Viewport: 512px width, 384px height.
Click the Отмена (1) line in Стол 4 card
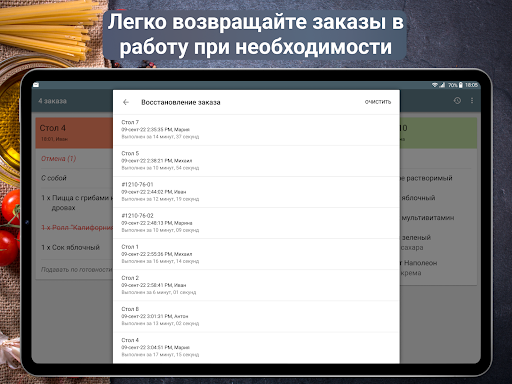(58, 159)
